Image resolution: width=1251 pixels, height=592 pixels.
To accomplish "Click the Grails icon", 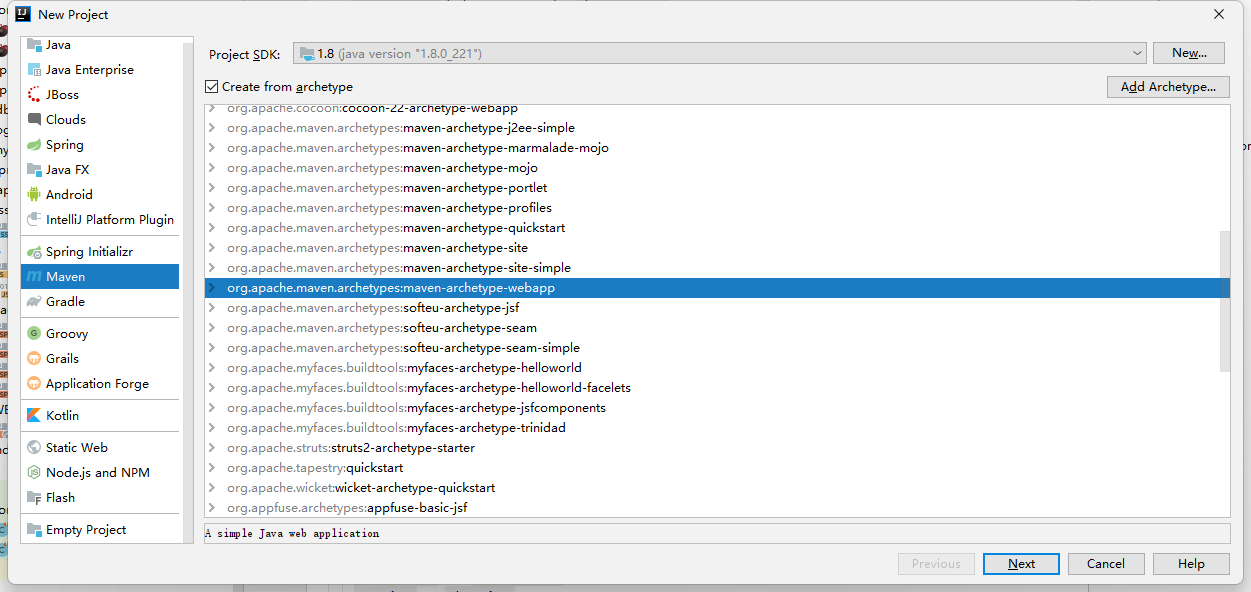I will tap(34, 359).
